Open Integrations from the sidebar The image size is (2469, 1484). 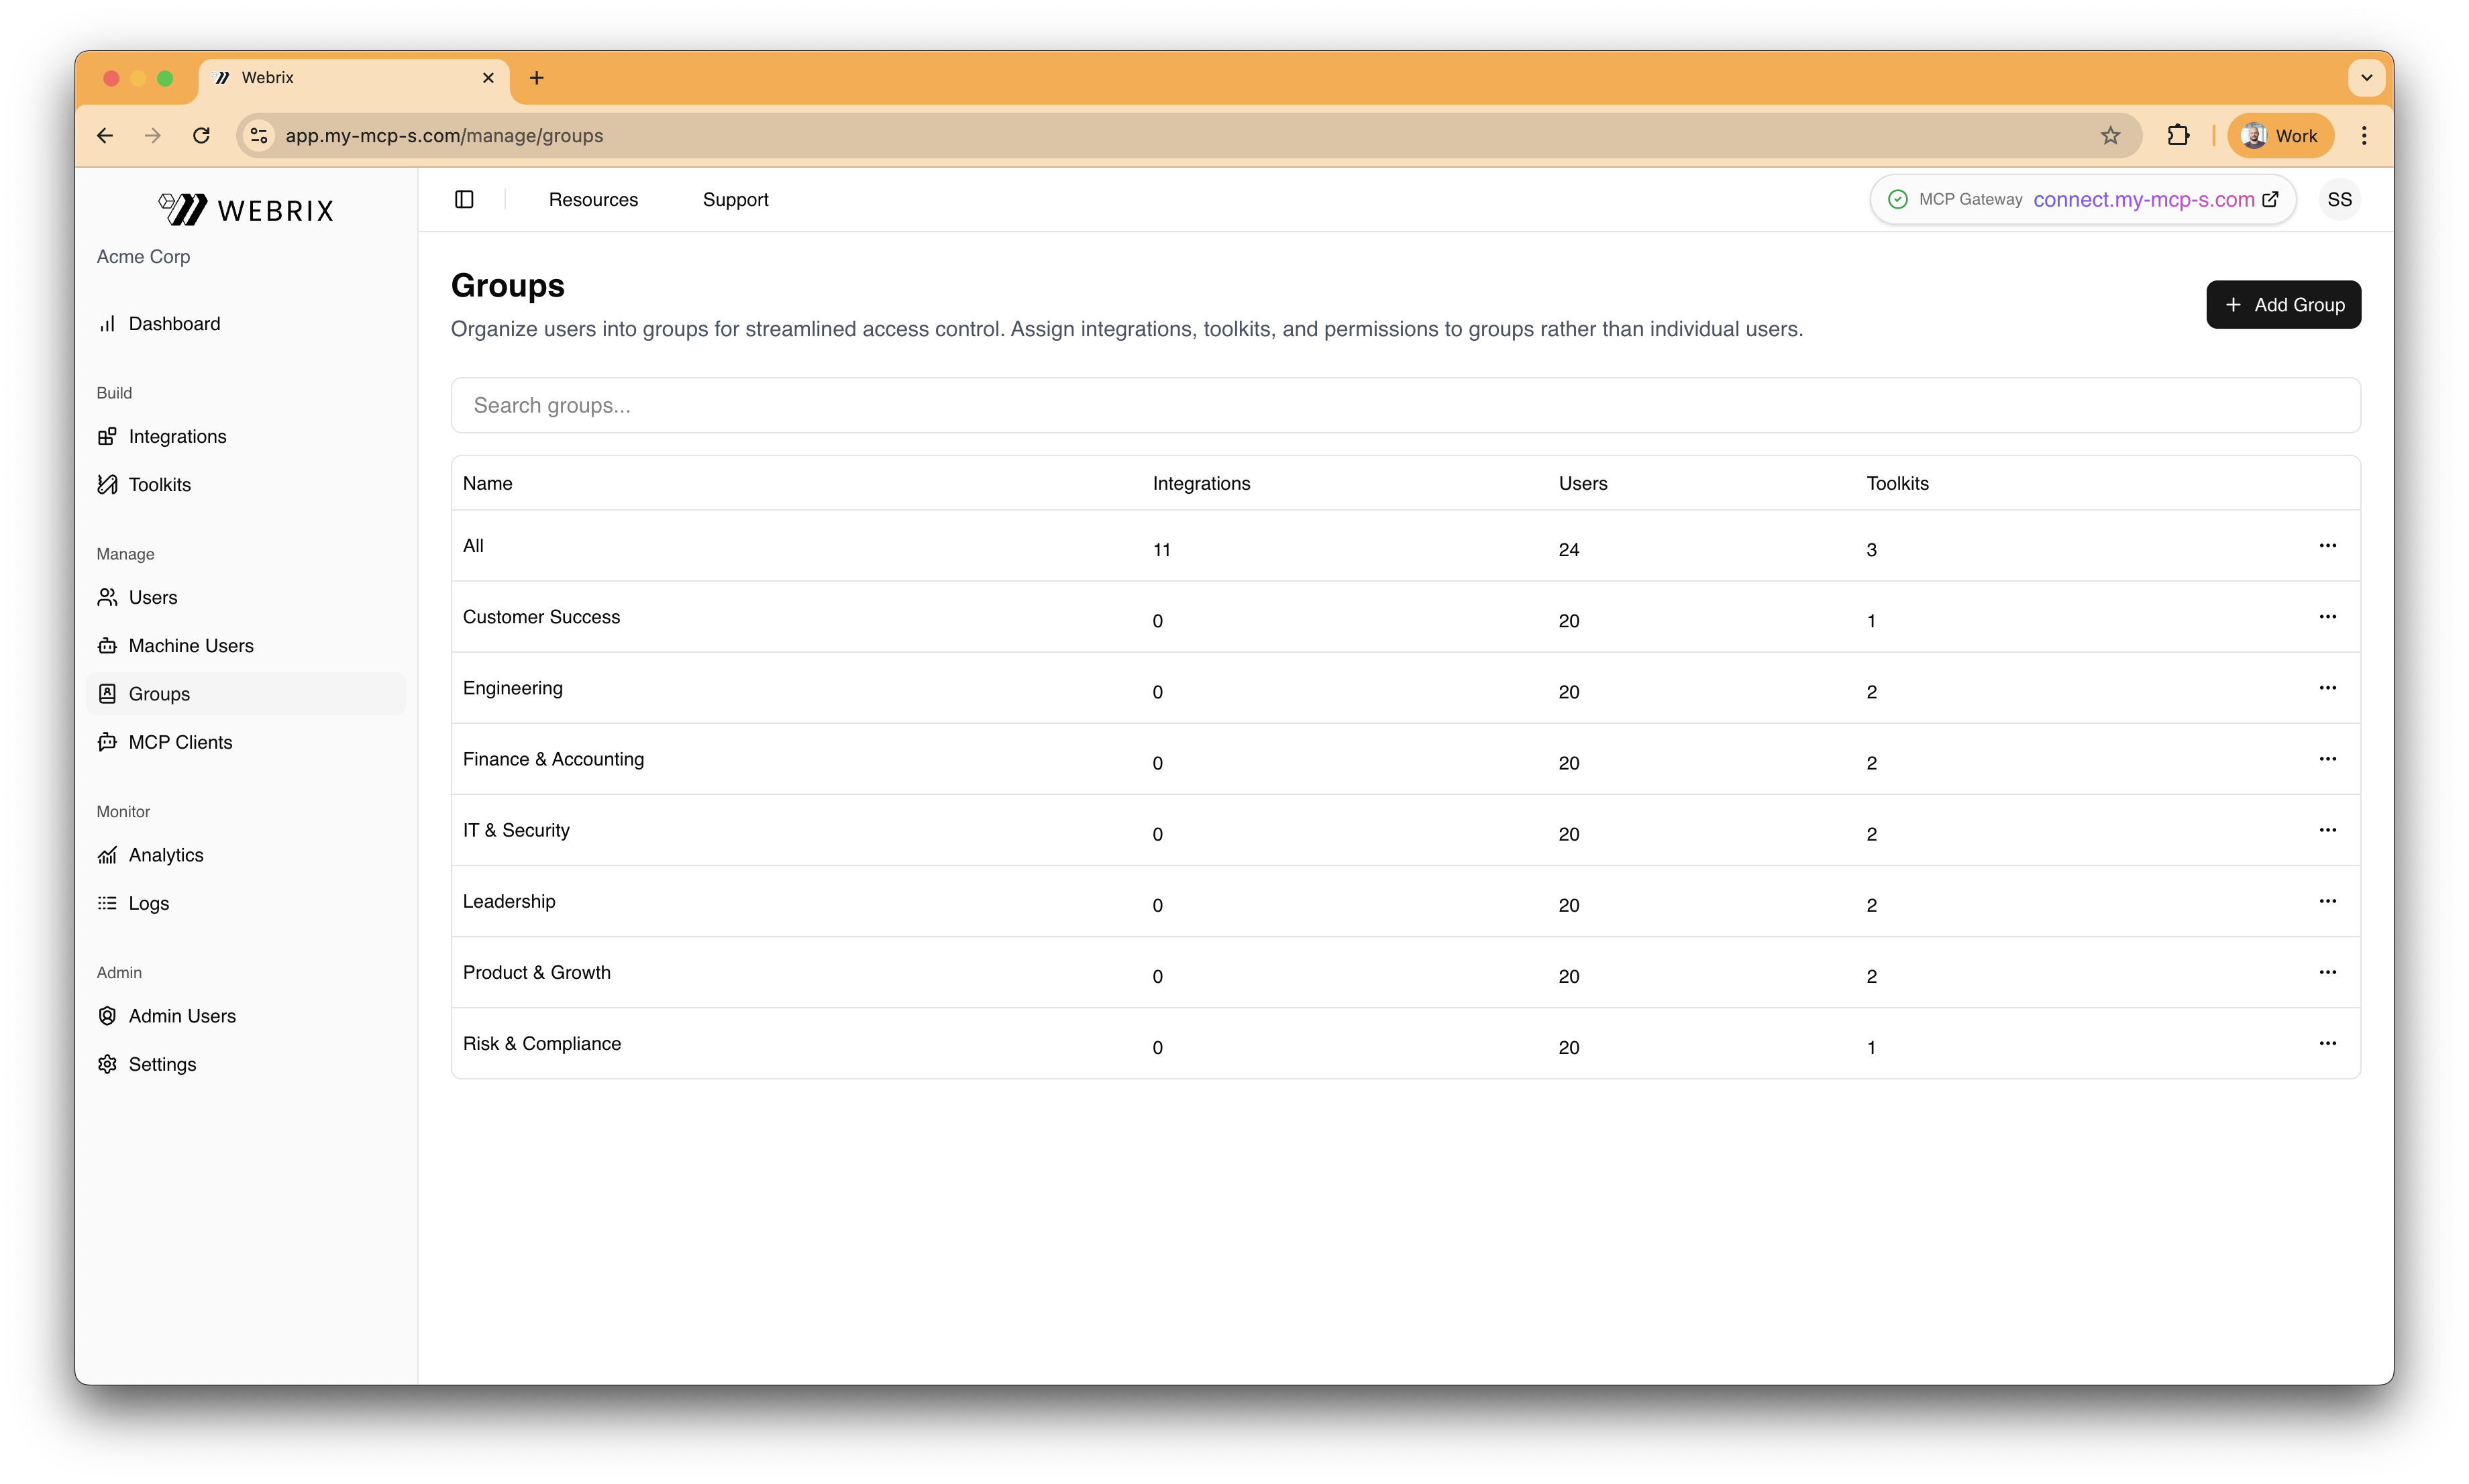coord(177,436)
